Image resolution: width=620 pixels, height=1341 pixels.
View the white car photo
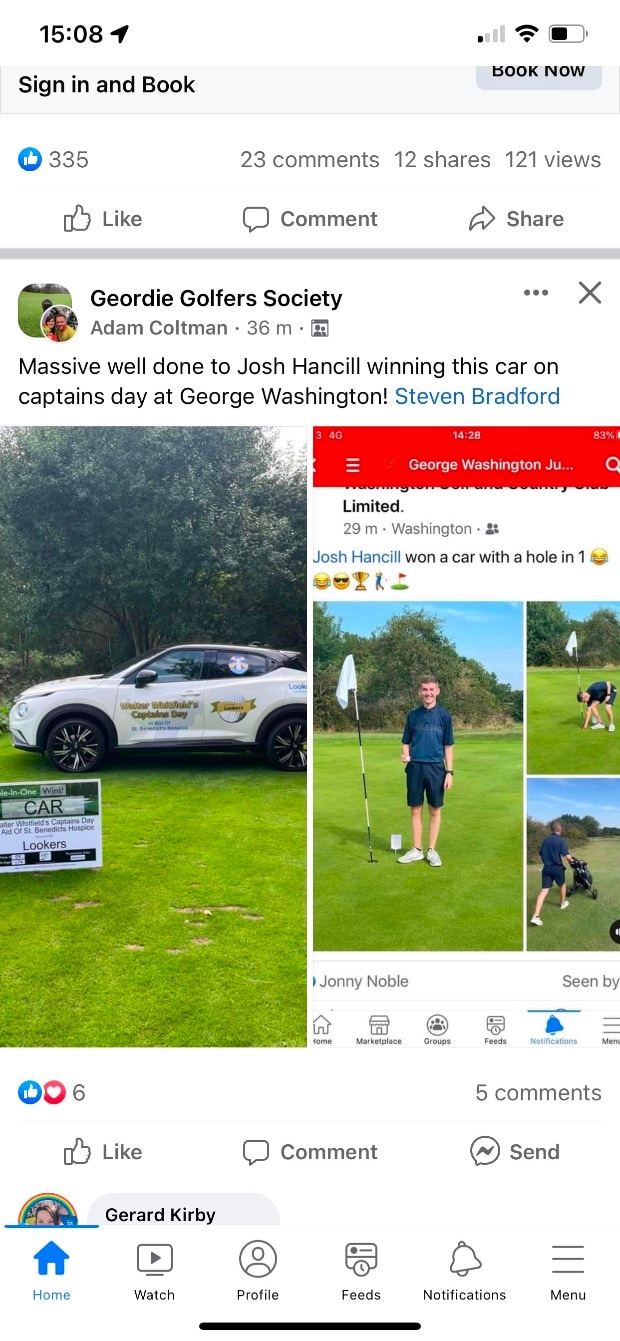153,737
